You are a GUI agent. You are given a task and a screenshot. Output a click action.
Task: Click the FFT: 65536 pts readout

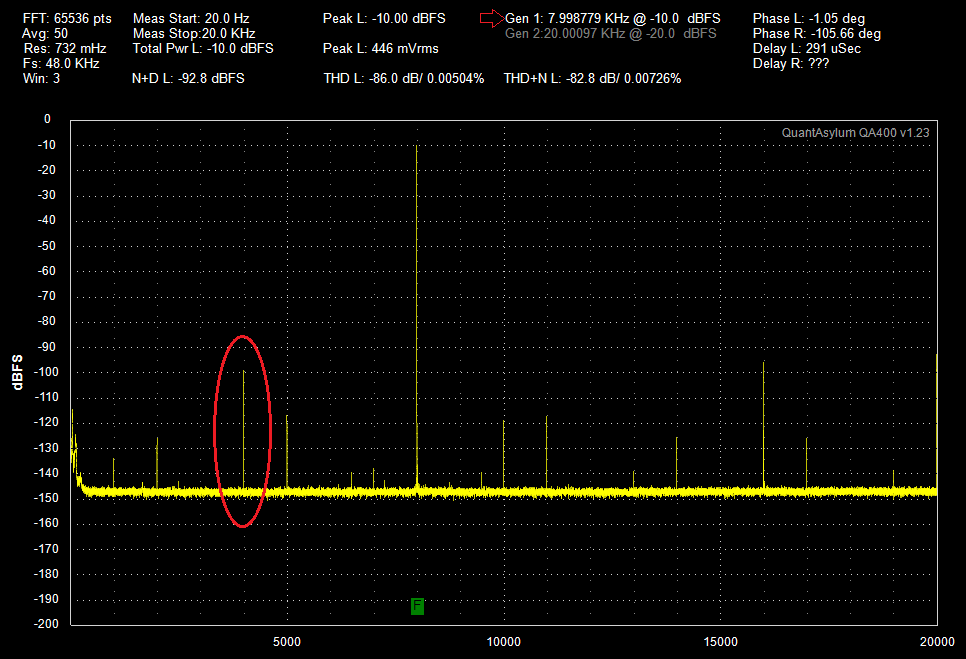coord(67,18)
